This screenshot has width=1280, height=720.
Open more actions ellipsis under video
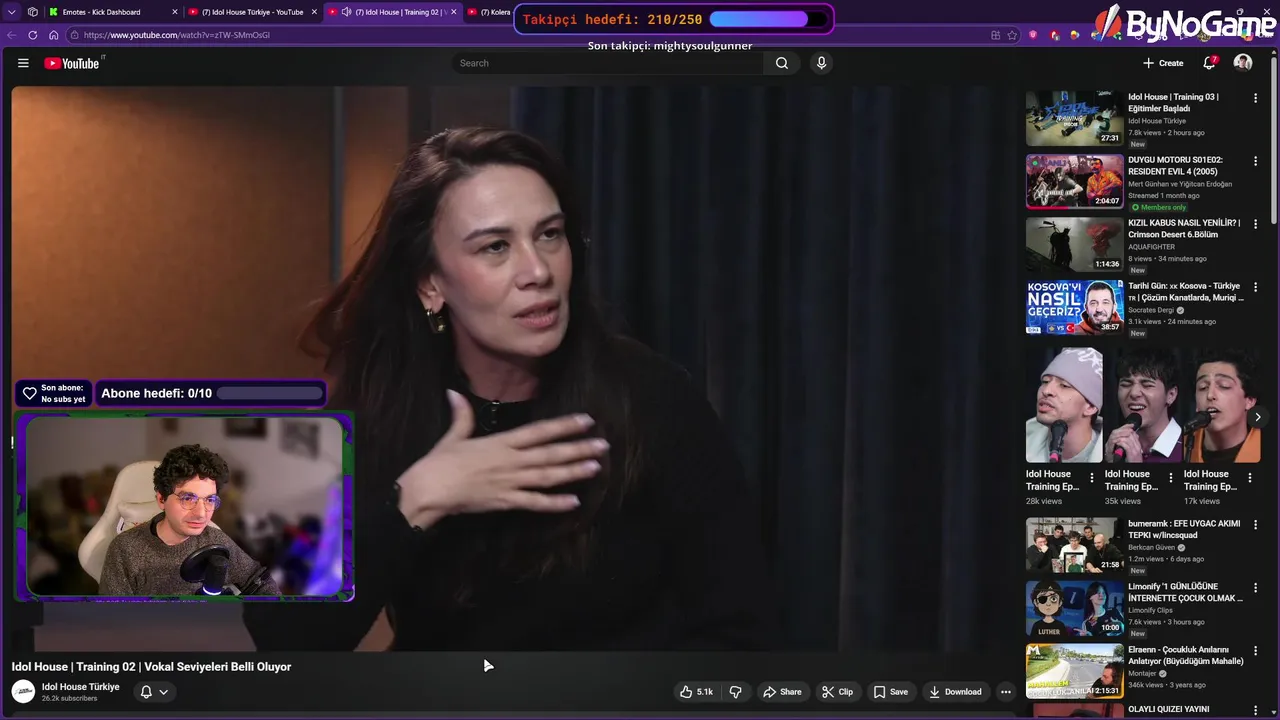(1006, 692)
